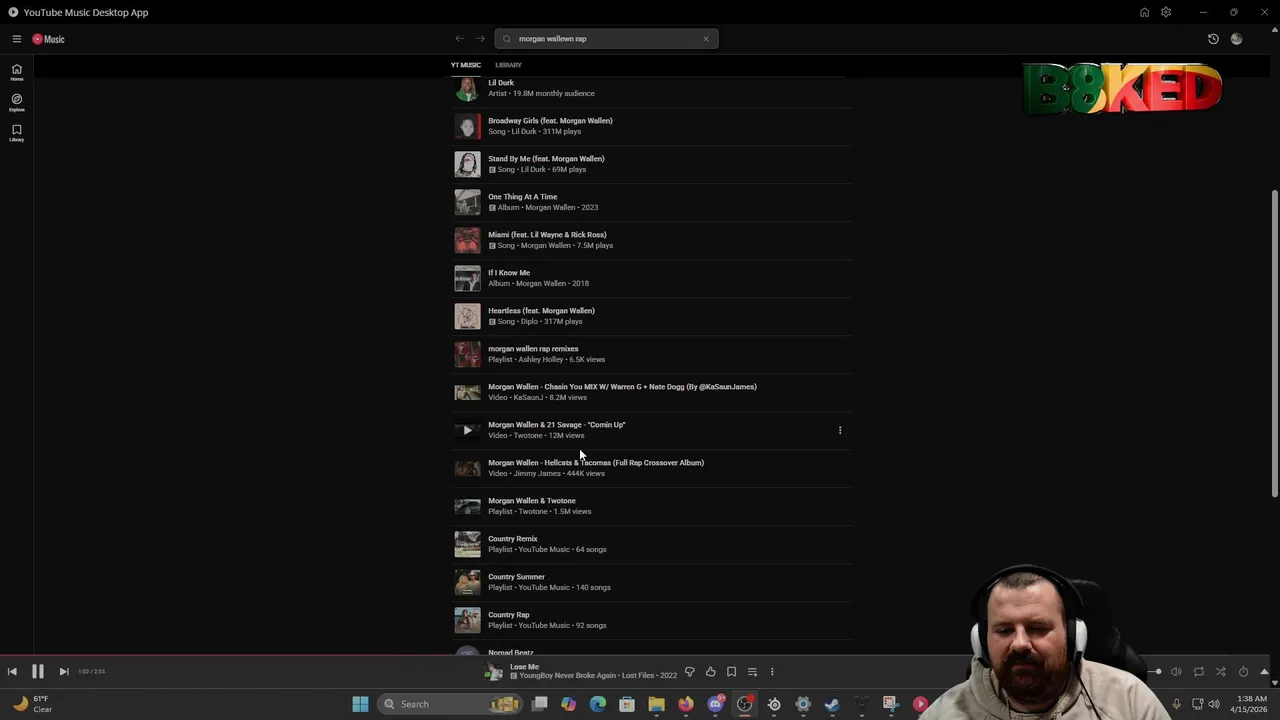Open Library in the sidebar
1280x720 pixels.
[x=16, y=132]
